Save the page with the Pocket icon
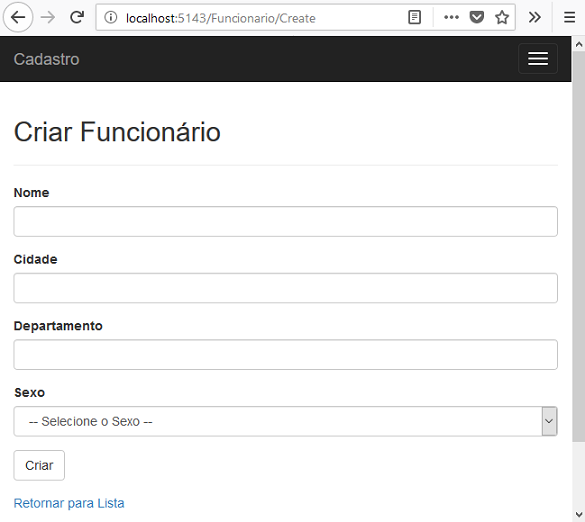 [476, 17]
